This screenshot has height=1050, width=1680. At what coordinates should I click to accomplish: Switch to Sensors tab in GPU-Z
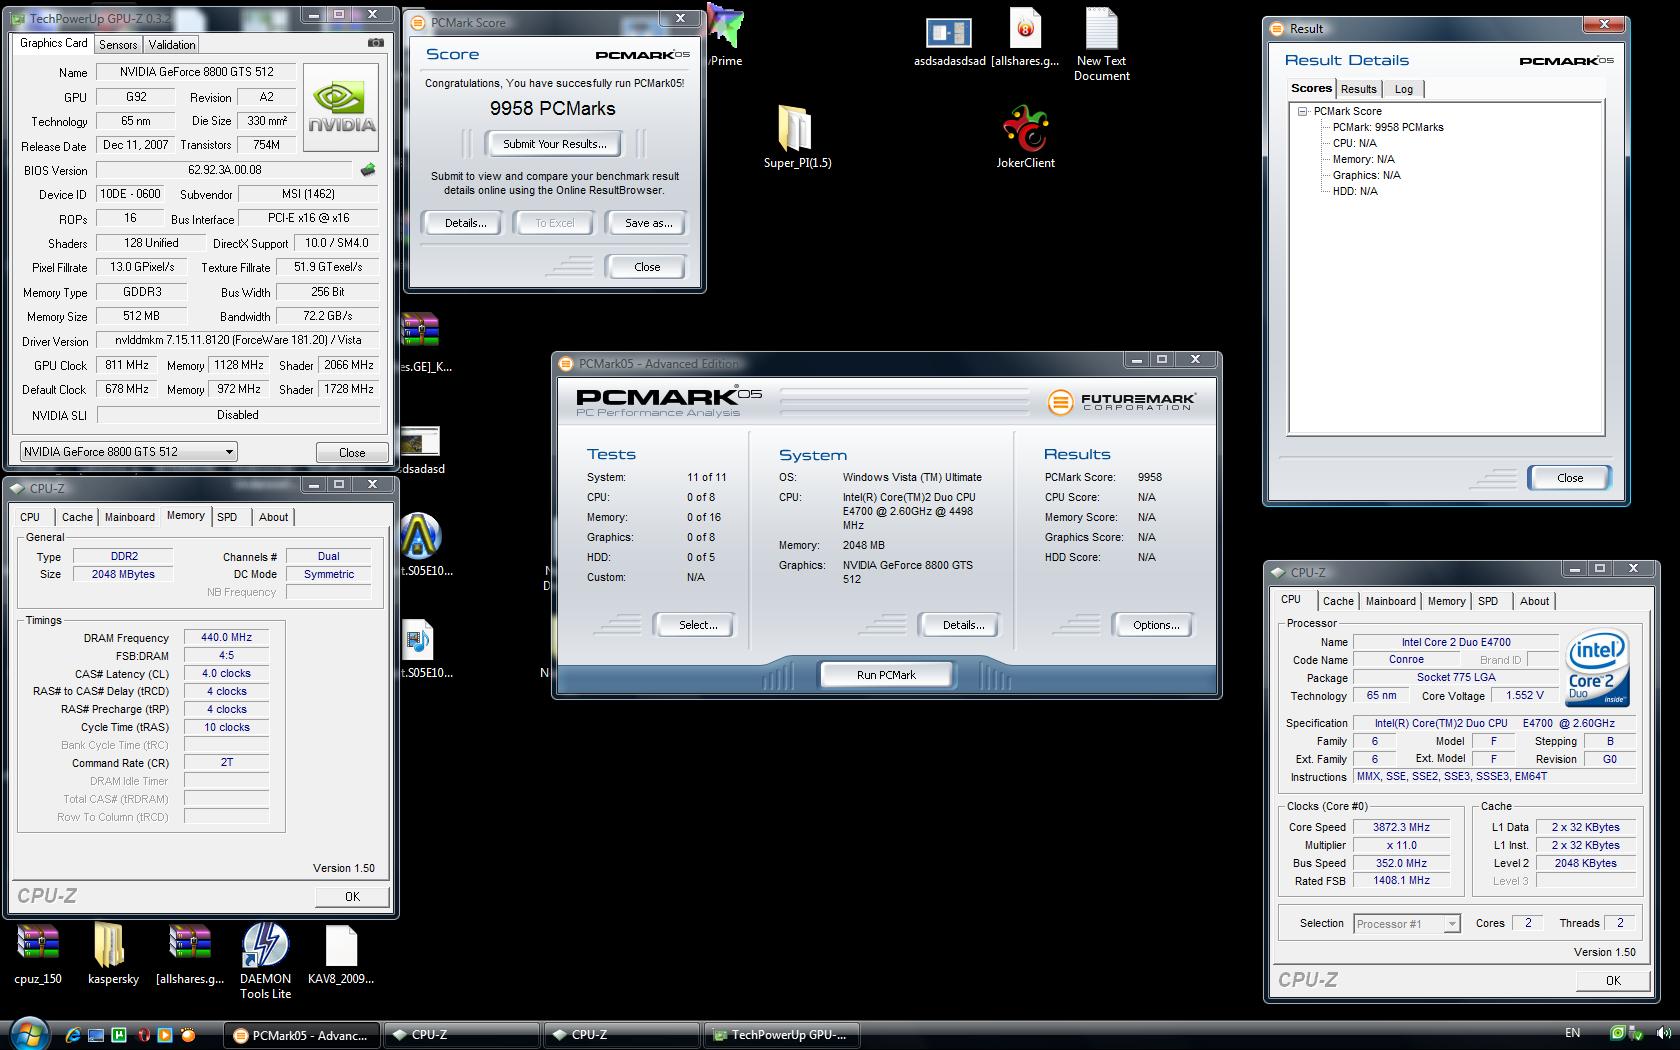(x=118, y=44)
